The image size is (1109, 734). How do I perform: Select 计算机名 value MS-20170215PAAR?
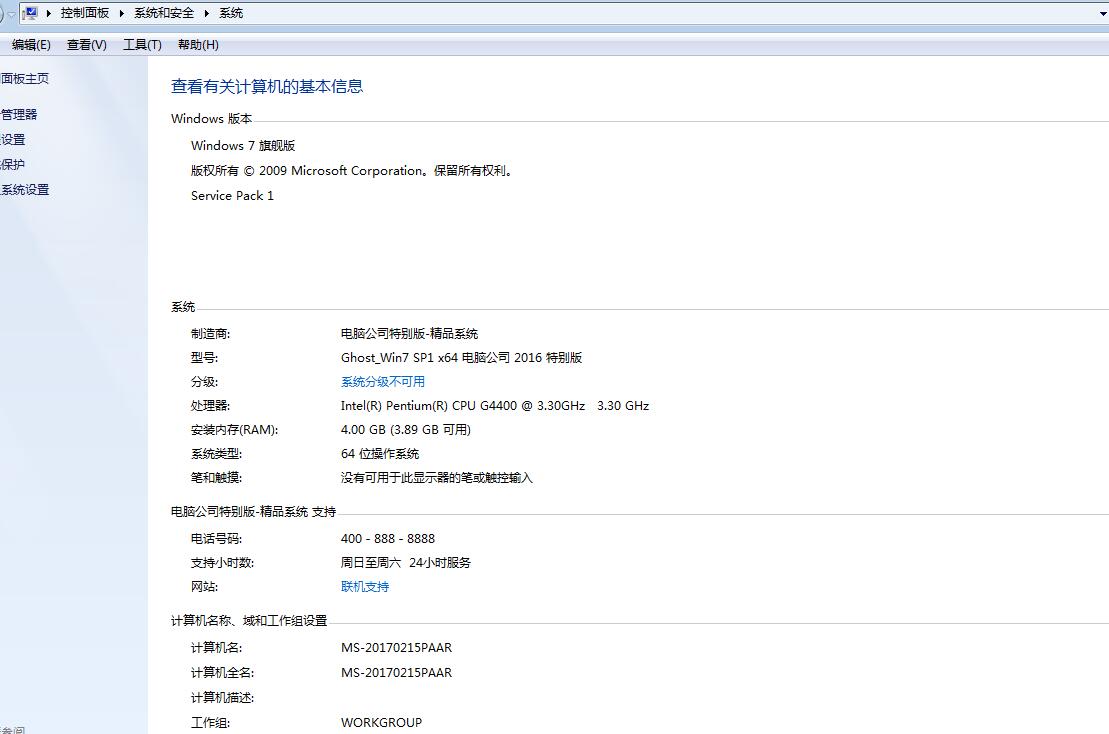coord(396,648)
